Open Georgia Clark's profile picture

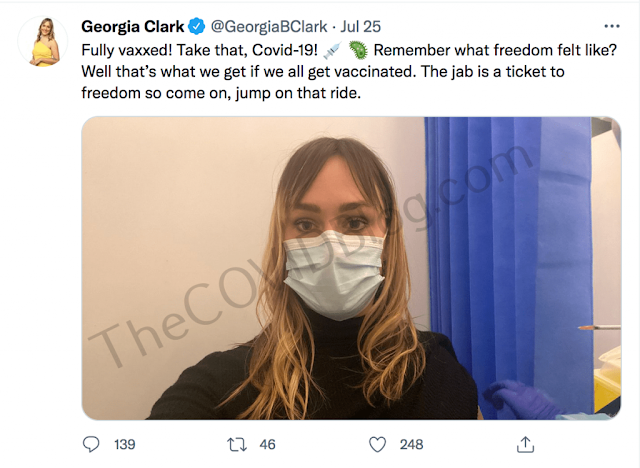43,41
